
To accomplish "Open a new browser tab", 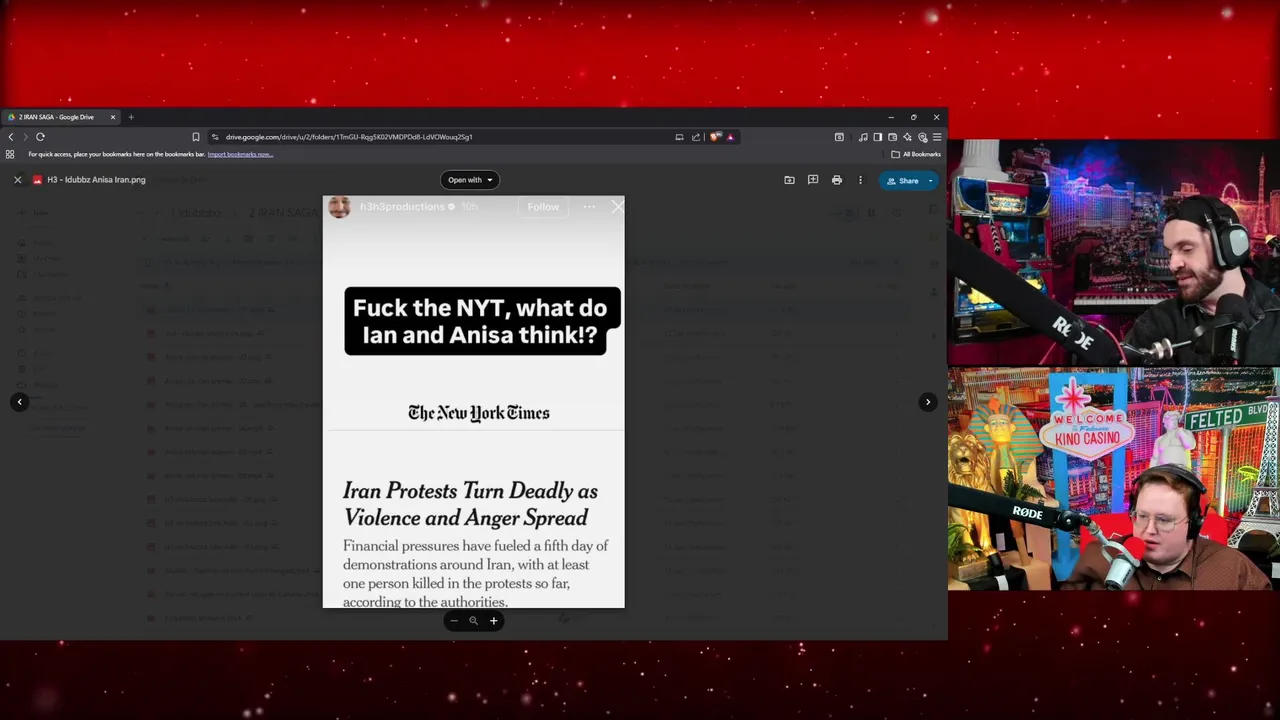I will 131,117.
